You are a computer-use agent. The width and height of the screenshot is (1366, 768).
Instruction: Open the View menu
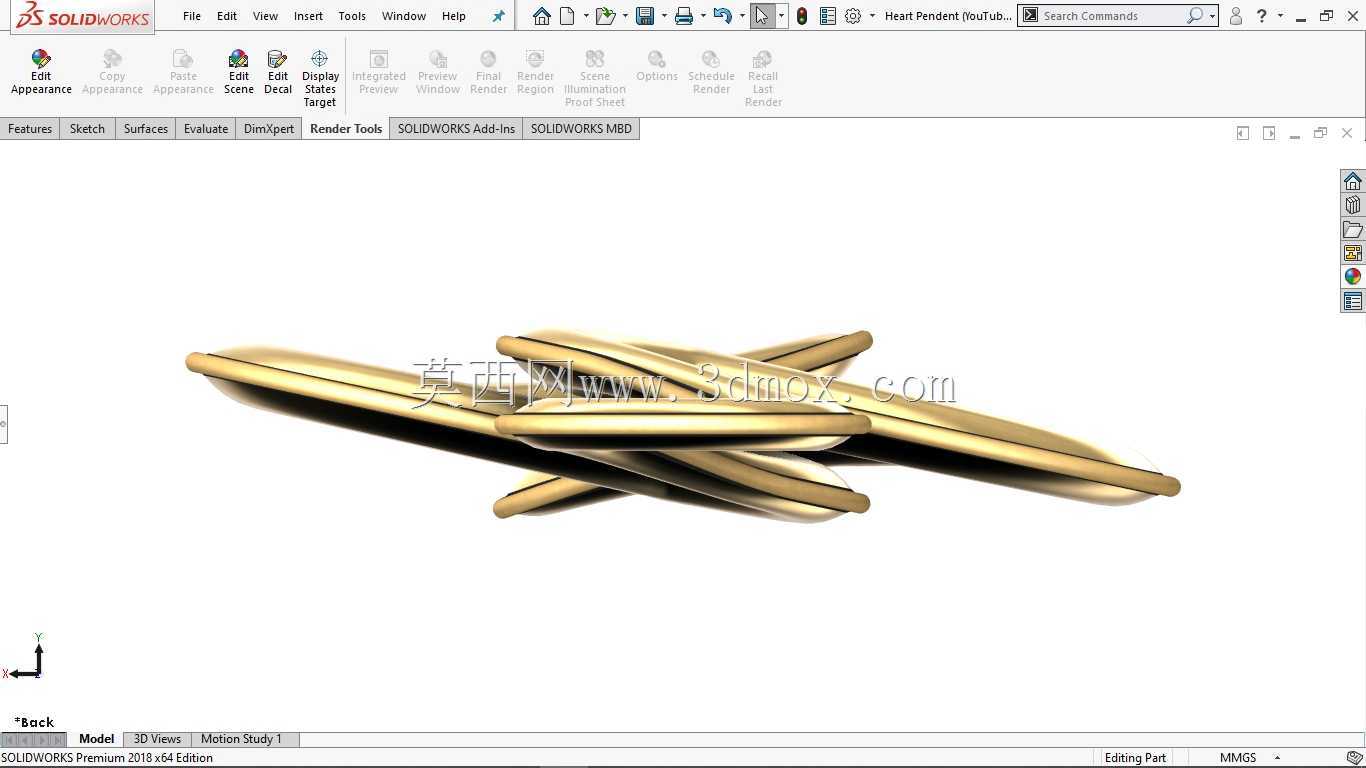(265, 16)
